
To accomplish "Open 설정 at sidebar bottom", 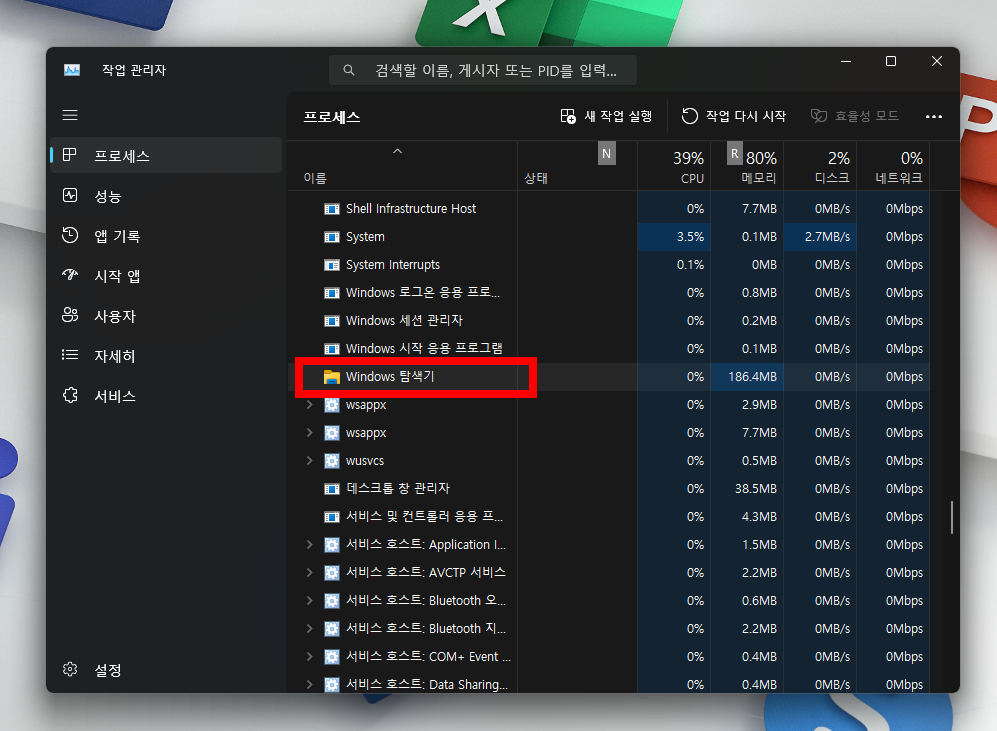I will (x=166, y=670).
